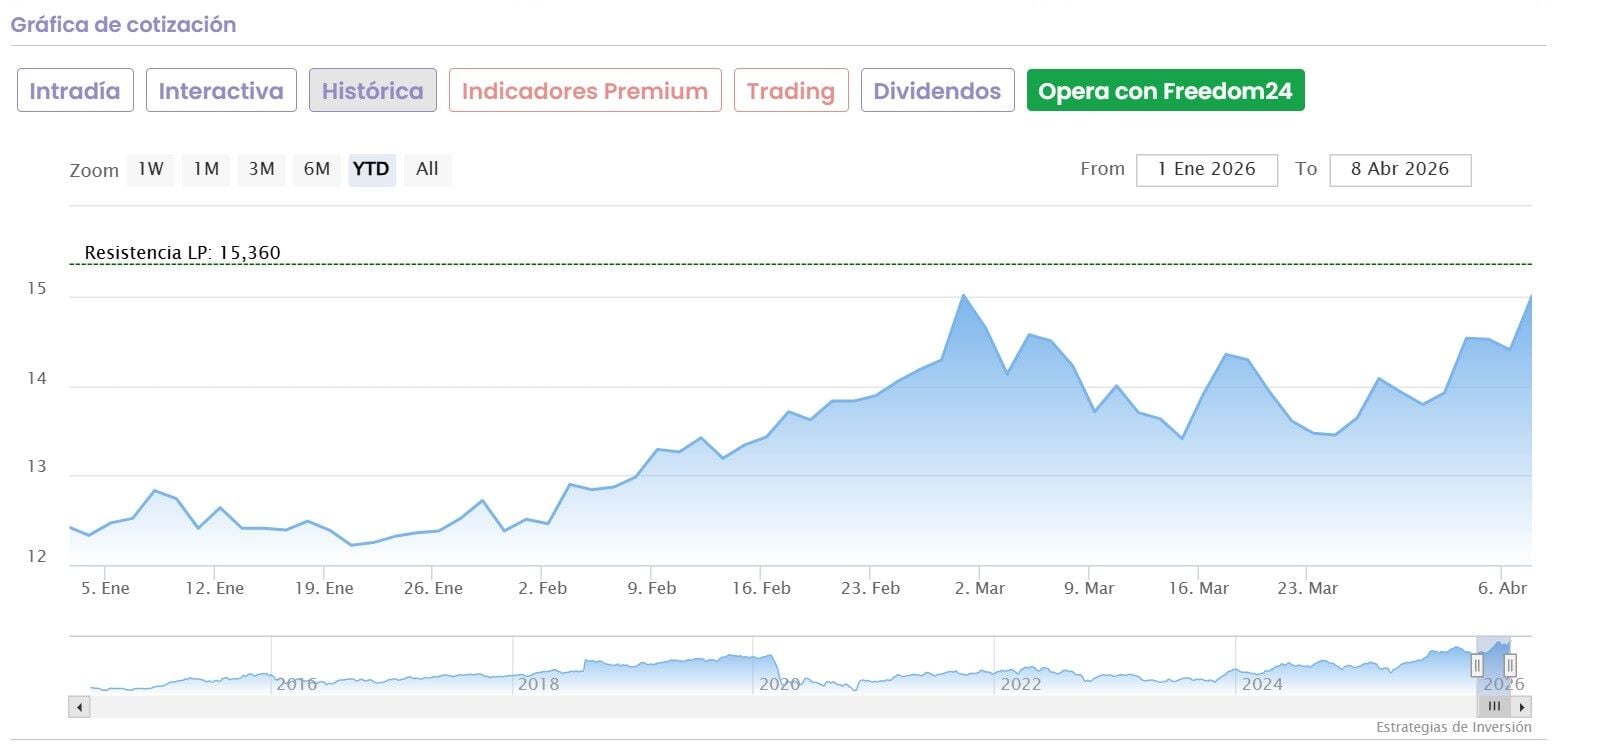The height and width of the screenshot is (756, 1621).
Task: Set zoom range to 1W
Action: point(151,169)
